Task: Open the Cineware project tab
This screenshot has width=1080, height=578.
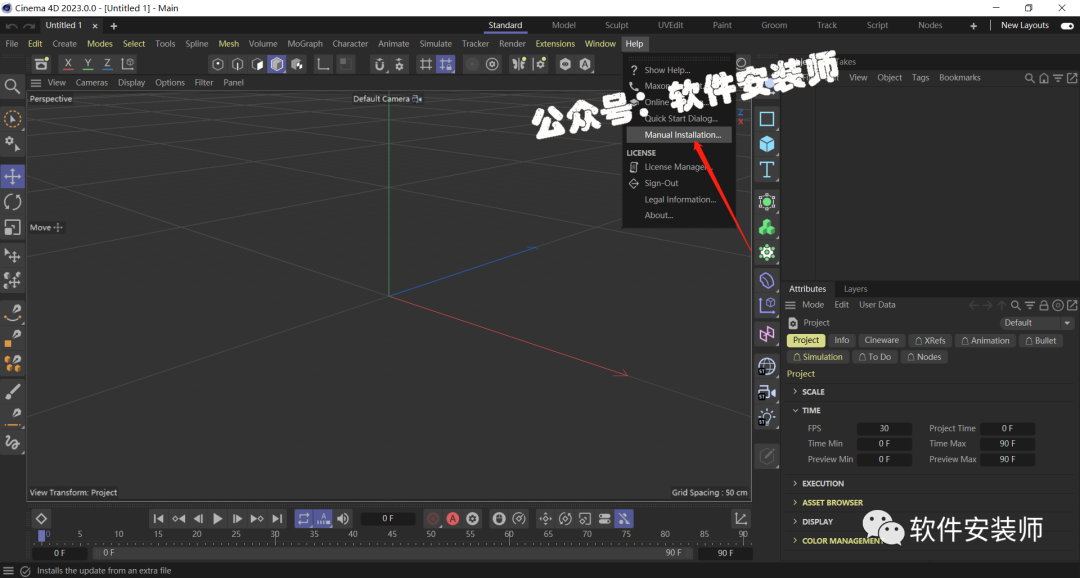Action: 882,340
